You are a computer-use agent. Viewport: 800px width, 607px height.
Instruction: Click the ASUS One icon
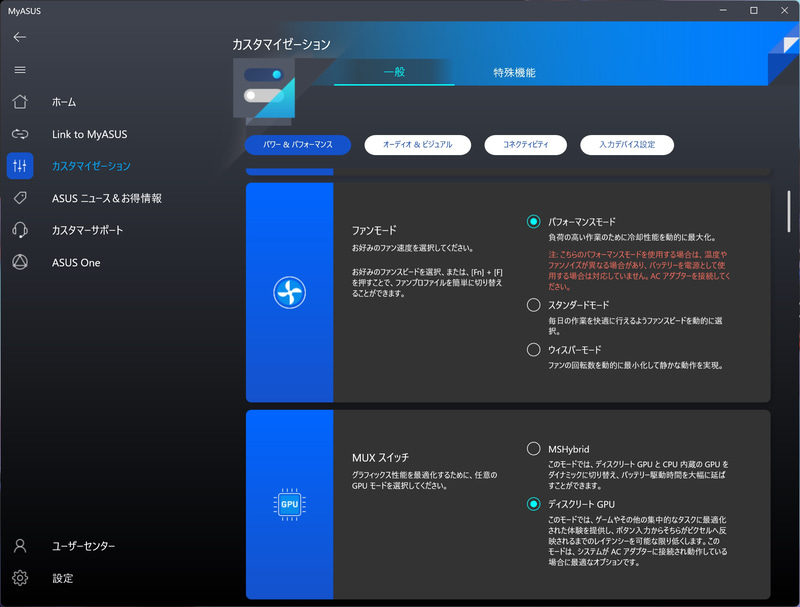click(x=20, y=262)
